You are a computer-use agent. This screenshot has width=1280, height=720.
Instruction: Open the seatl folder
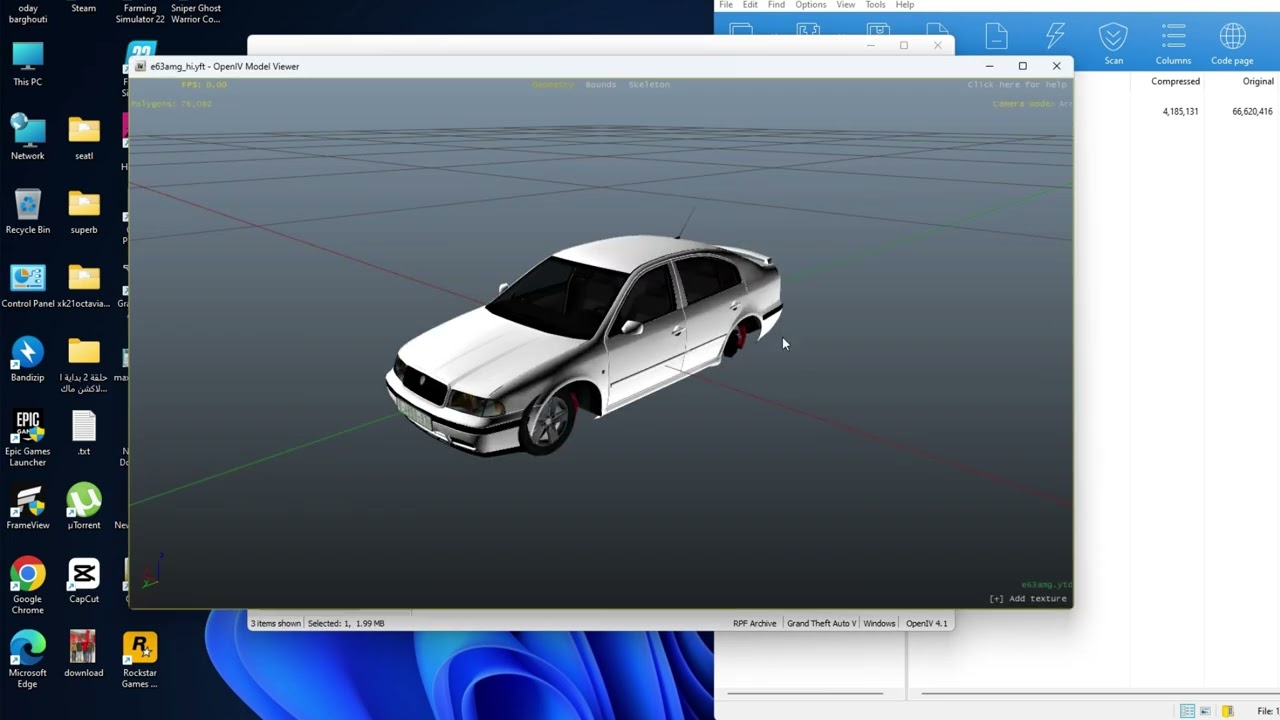coord(84,137)
